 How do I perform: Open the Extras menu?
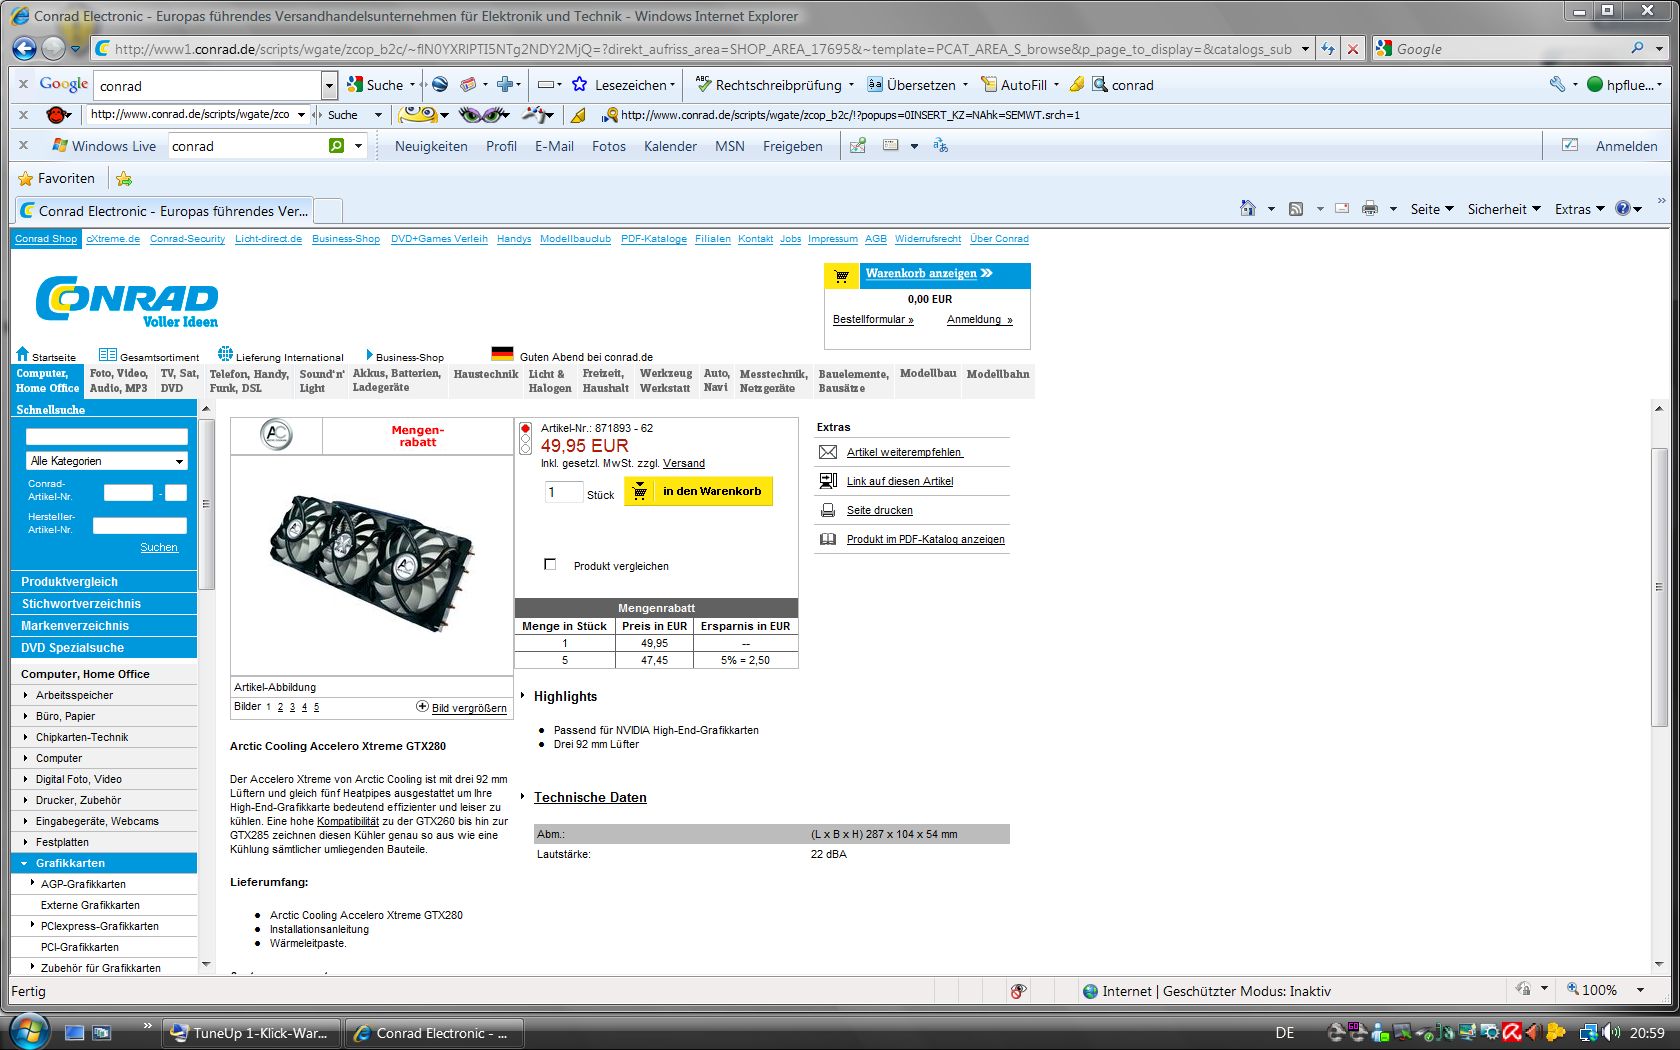coord(1579,209)
